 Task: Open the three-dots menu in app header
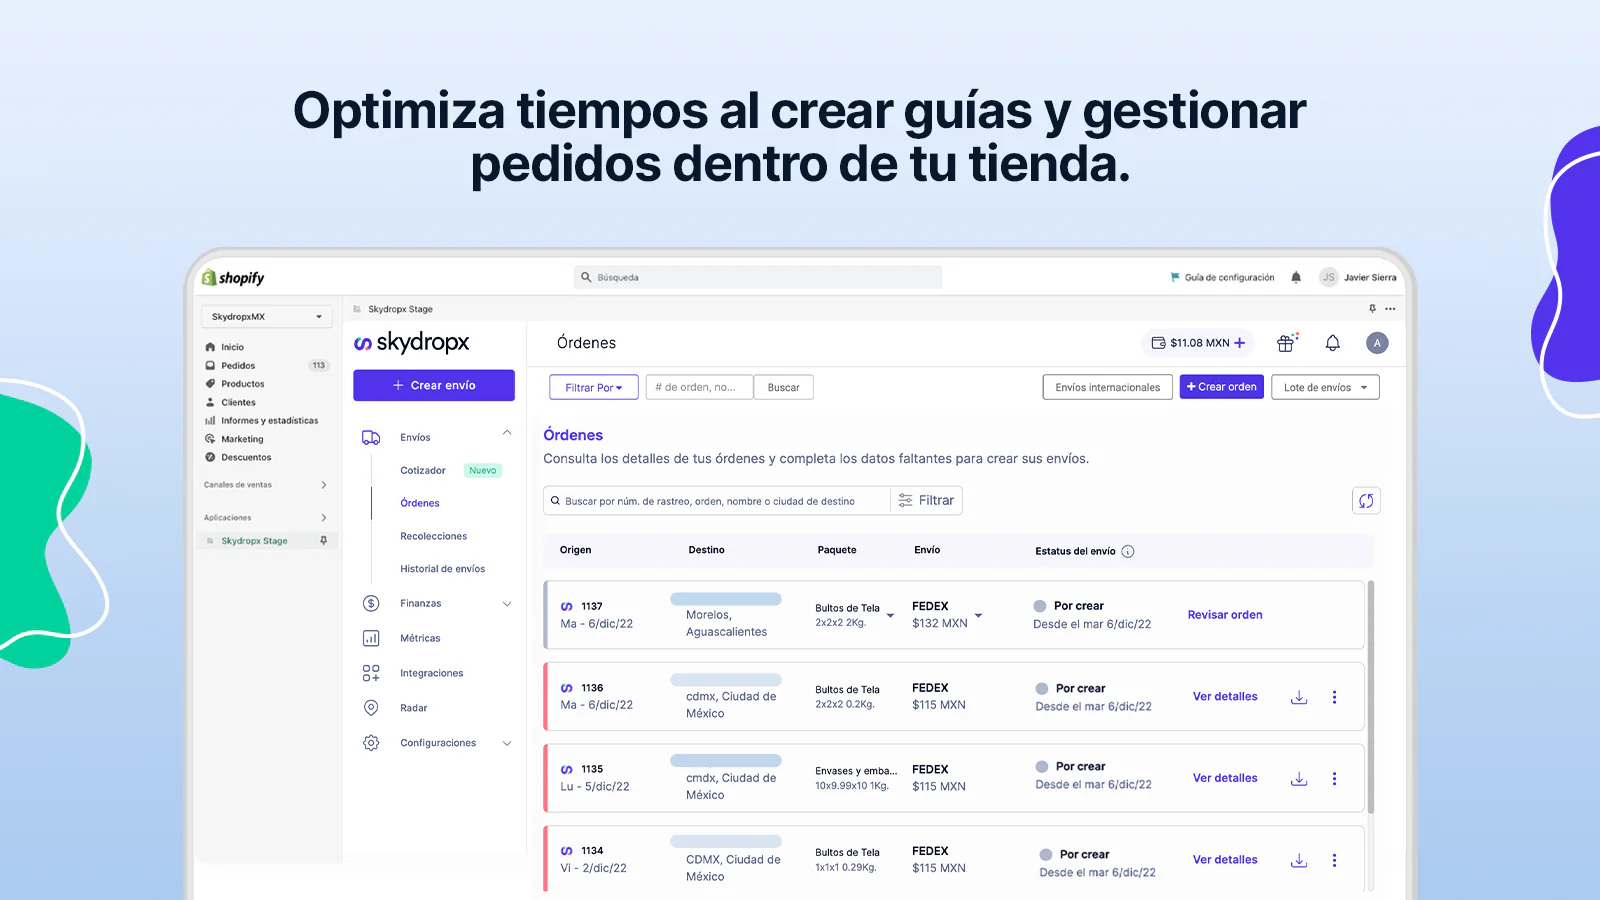(x=1390, y=309)
